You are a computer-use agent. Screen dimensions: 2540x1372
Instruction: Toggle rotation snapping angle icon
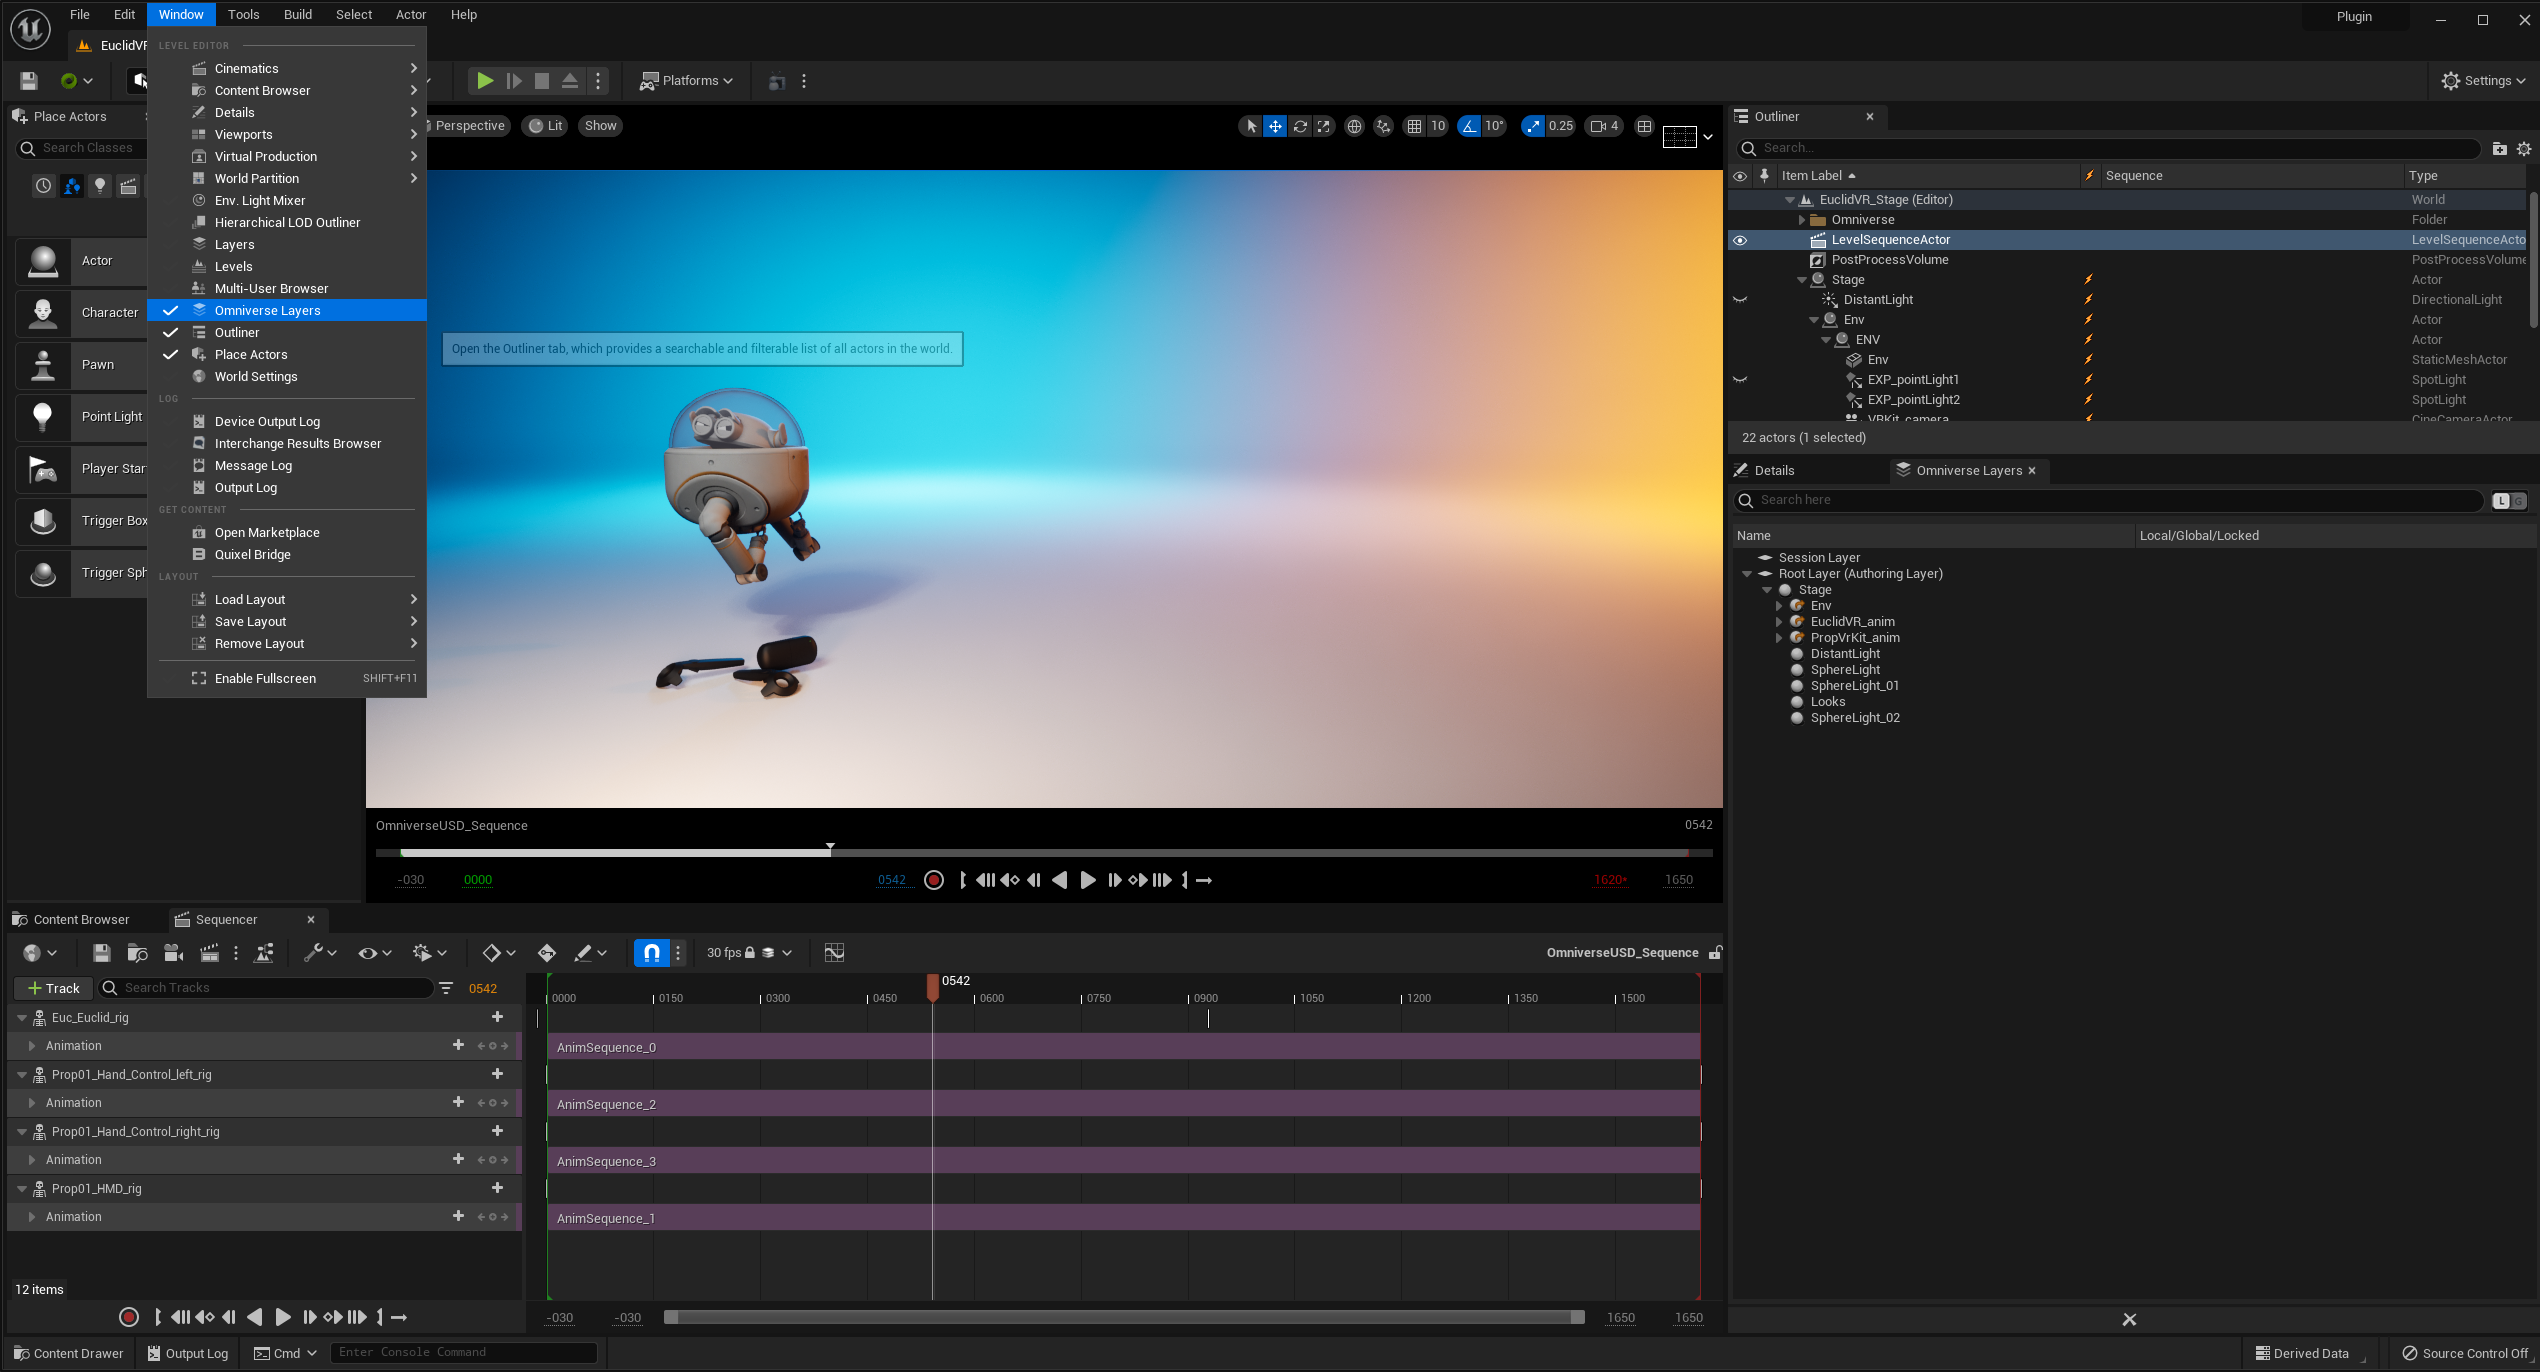[x=1469, y=126]
